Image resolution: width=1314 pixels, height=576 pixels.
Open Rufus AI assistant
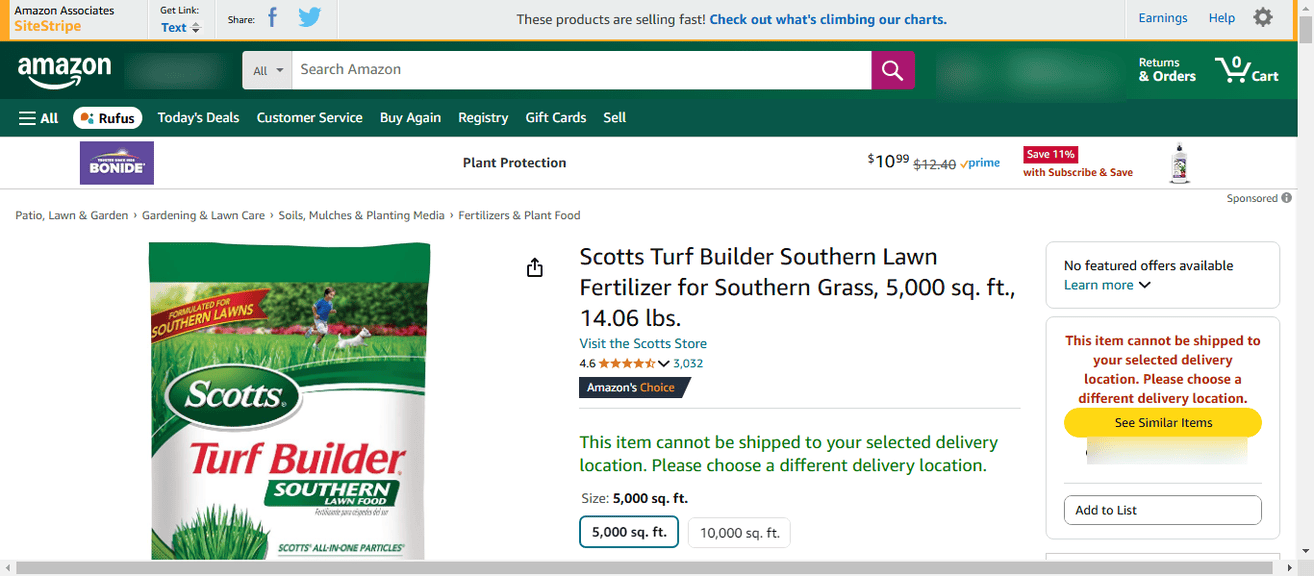tap(107, 118)
